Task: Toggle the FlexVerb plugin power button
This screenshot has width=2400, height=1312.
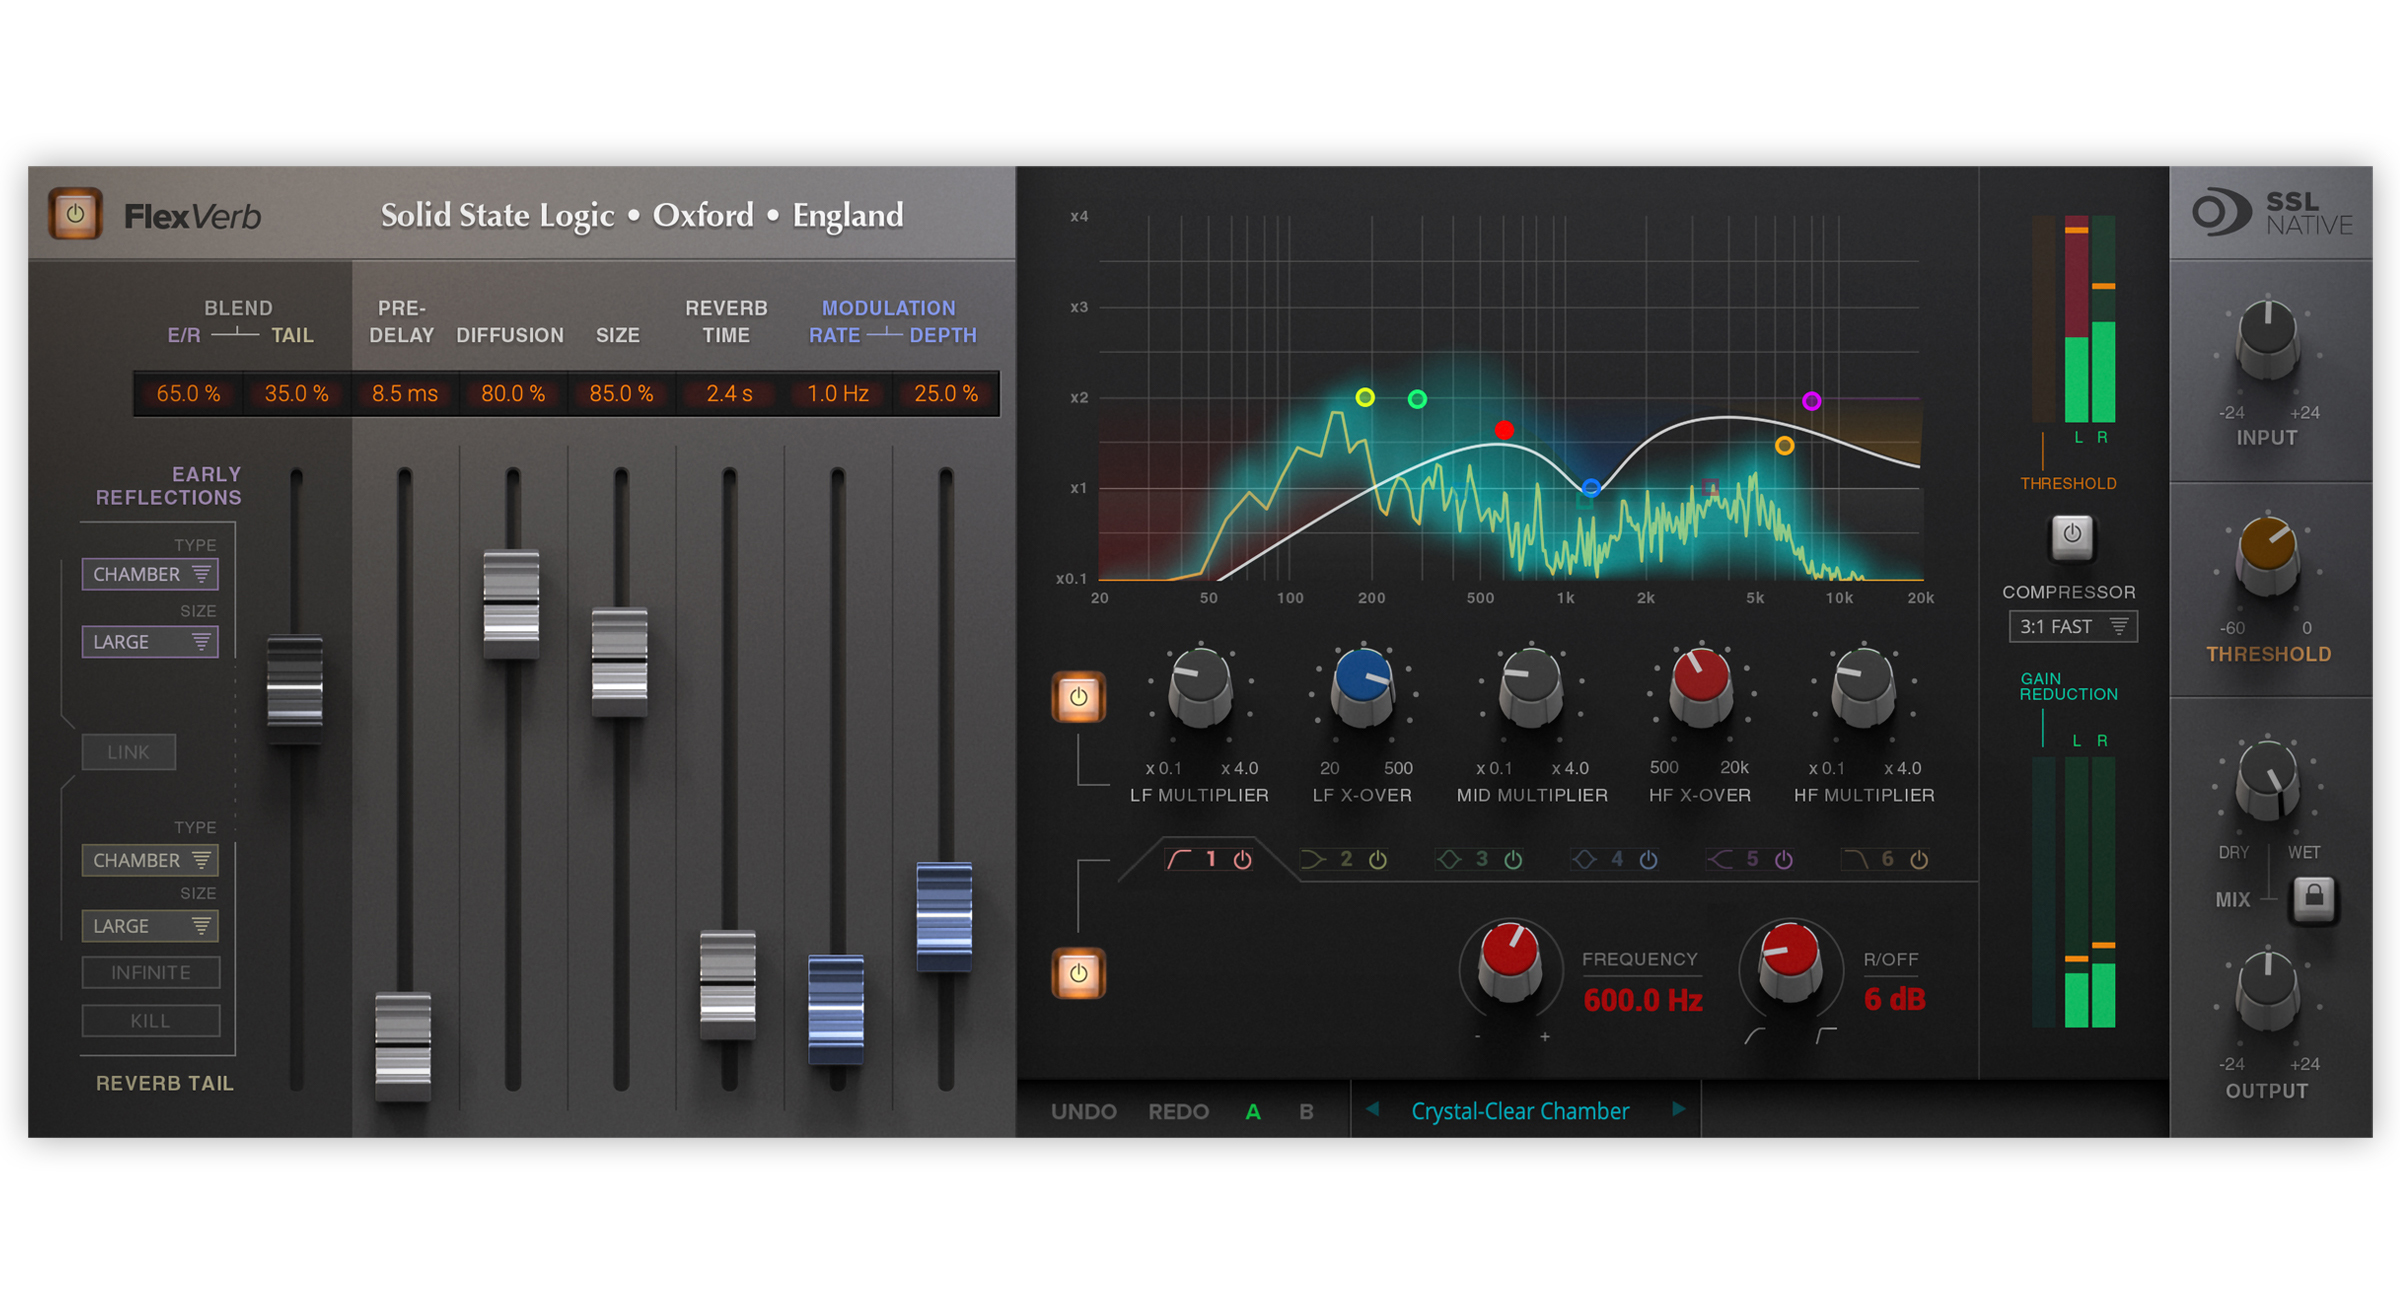Action: click(x=75, y=213)
